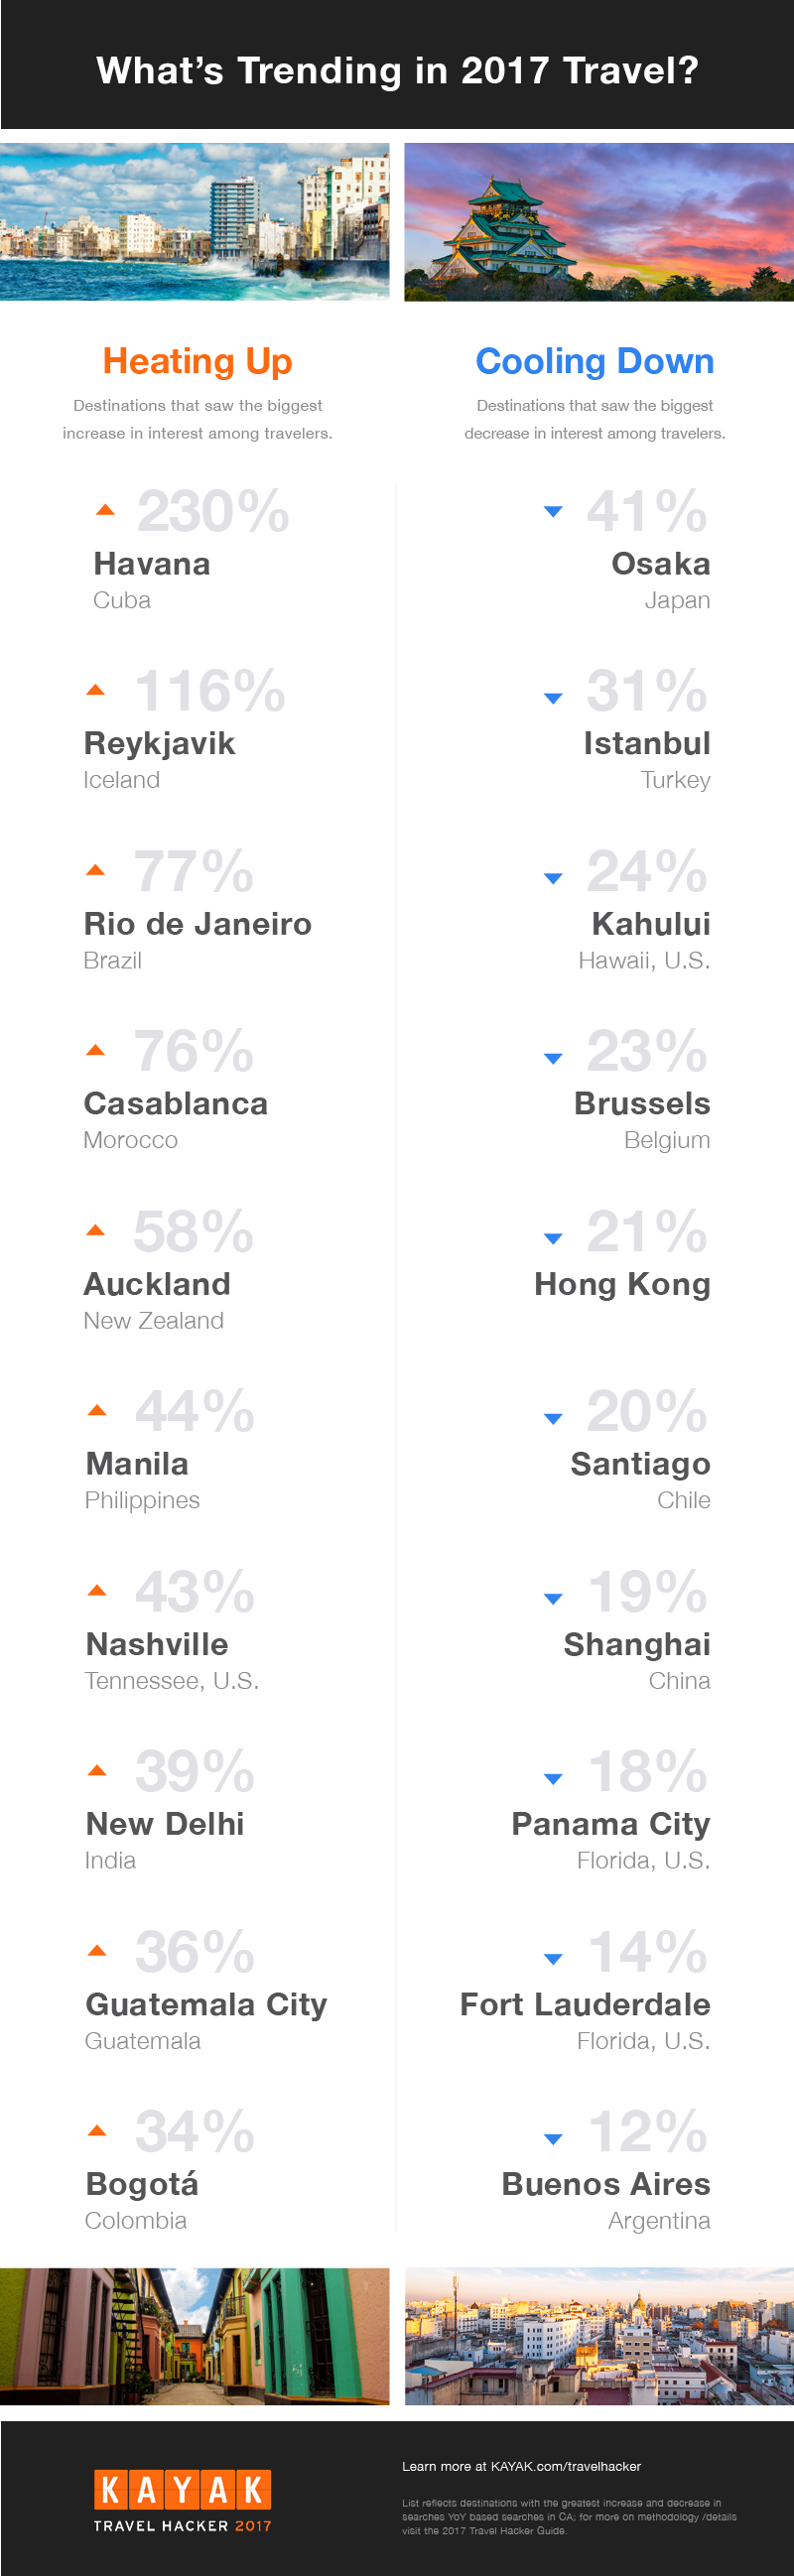Open the colorful Bogotá street photo
This screenshot has width=794, height=2576.
(x=195, y=2336)
